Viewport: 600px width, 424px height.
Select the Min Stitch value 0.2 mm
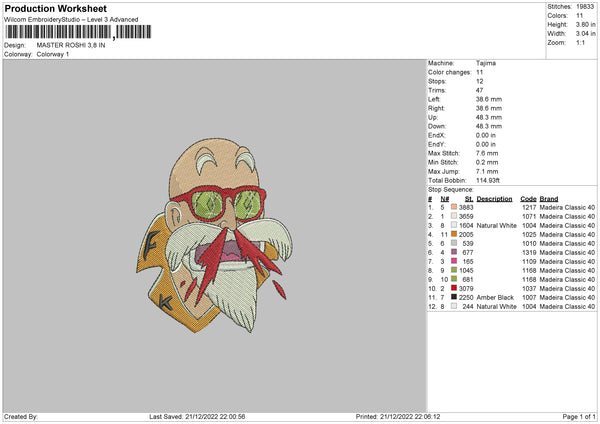click(487, 162)
